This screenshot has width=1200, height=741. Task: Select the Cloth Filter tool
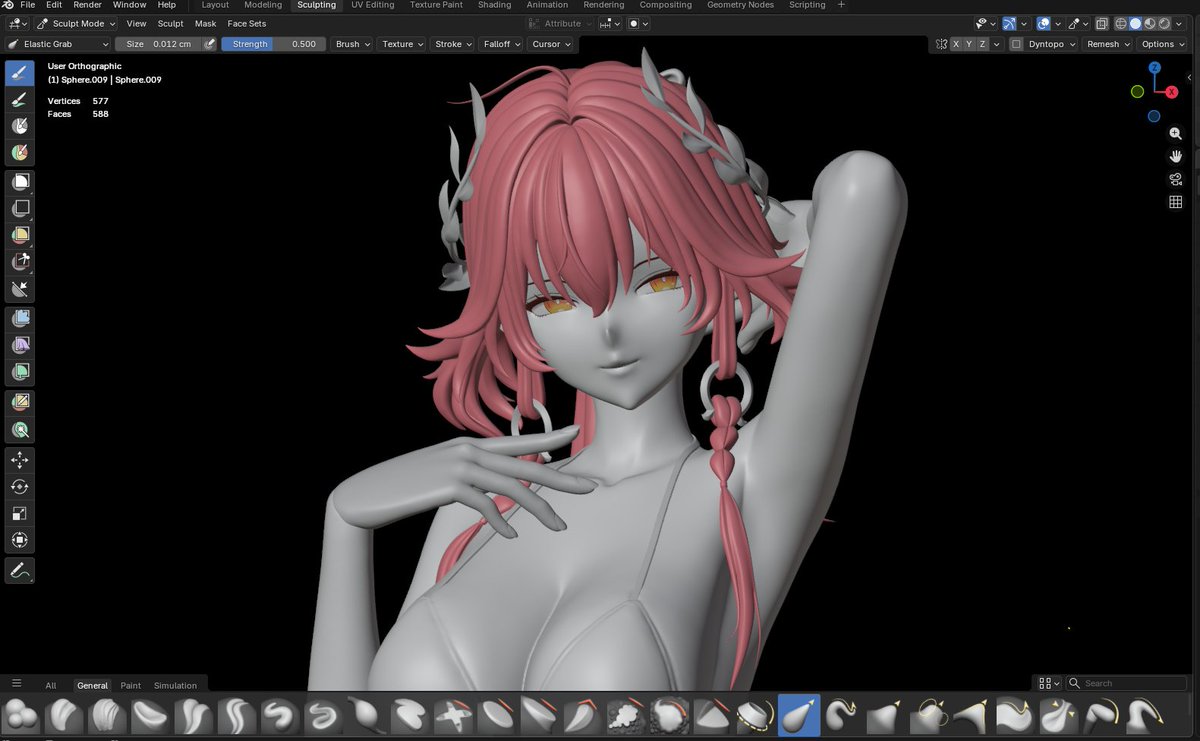(x=20, y=345)
